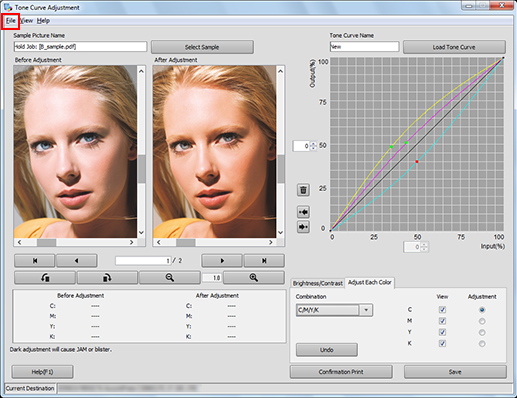Open the Combination C/M/Y/K dropdown
Viewport: 517px width, 398px height.
[x=334, y=310]
